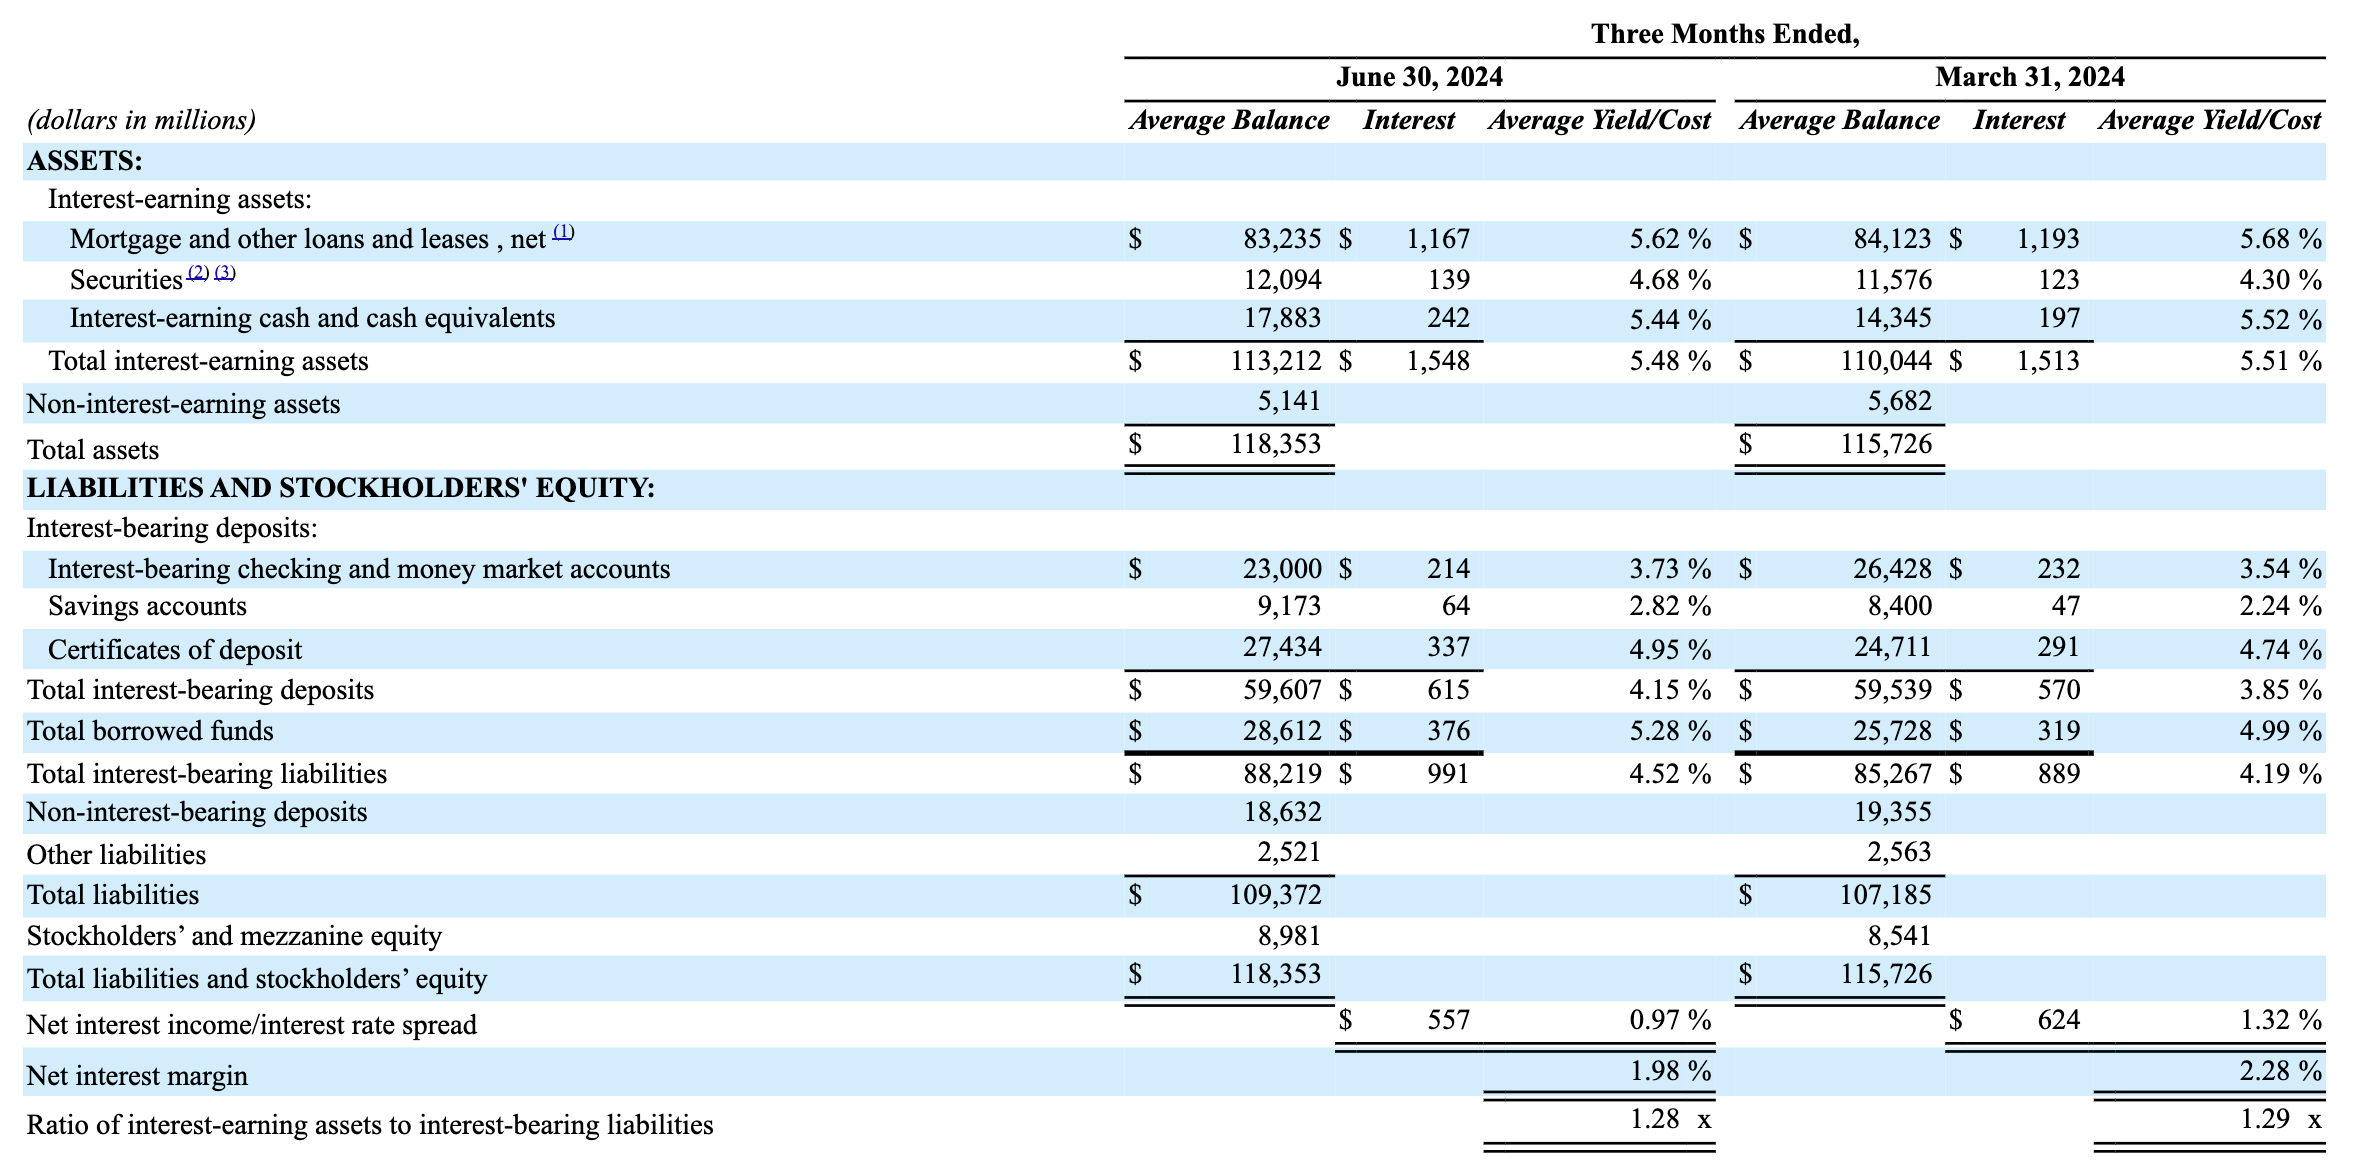Click the 'Savings accounts' row label

click(x=147, y=606)
